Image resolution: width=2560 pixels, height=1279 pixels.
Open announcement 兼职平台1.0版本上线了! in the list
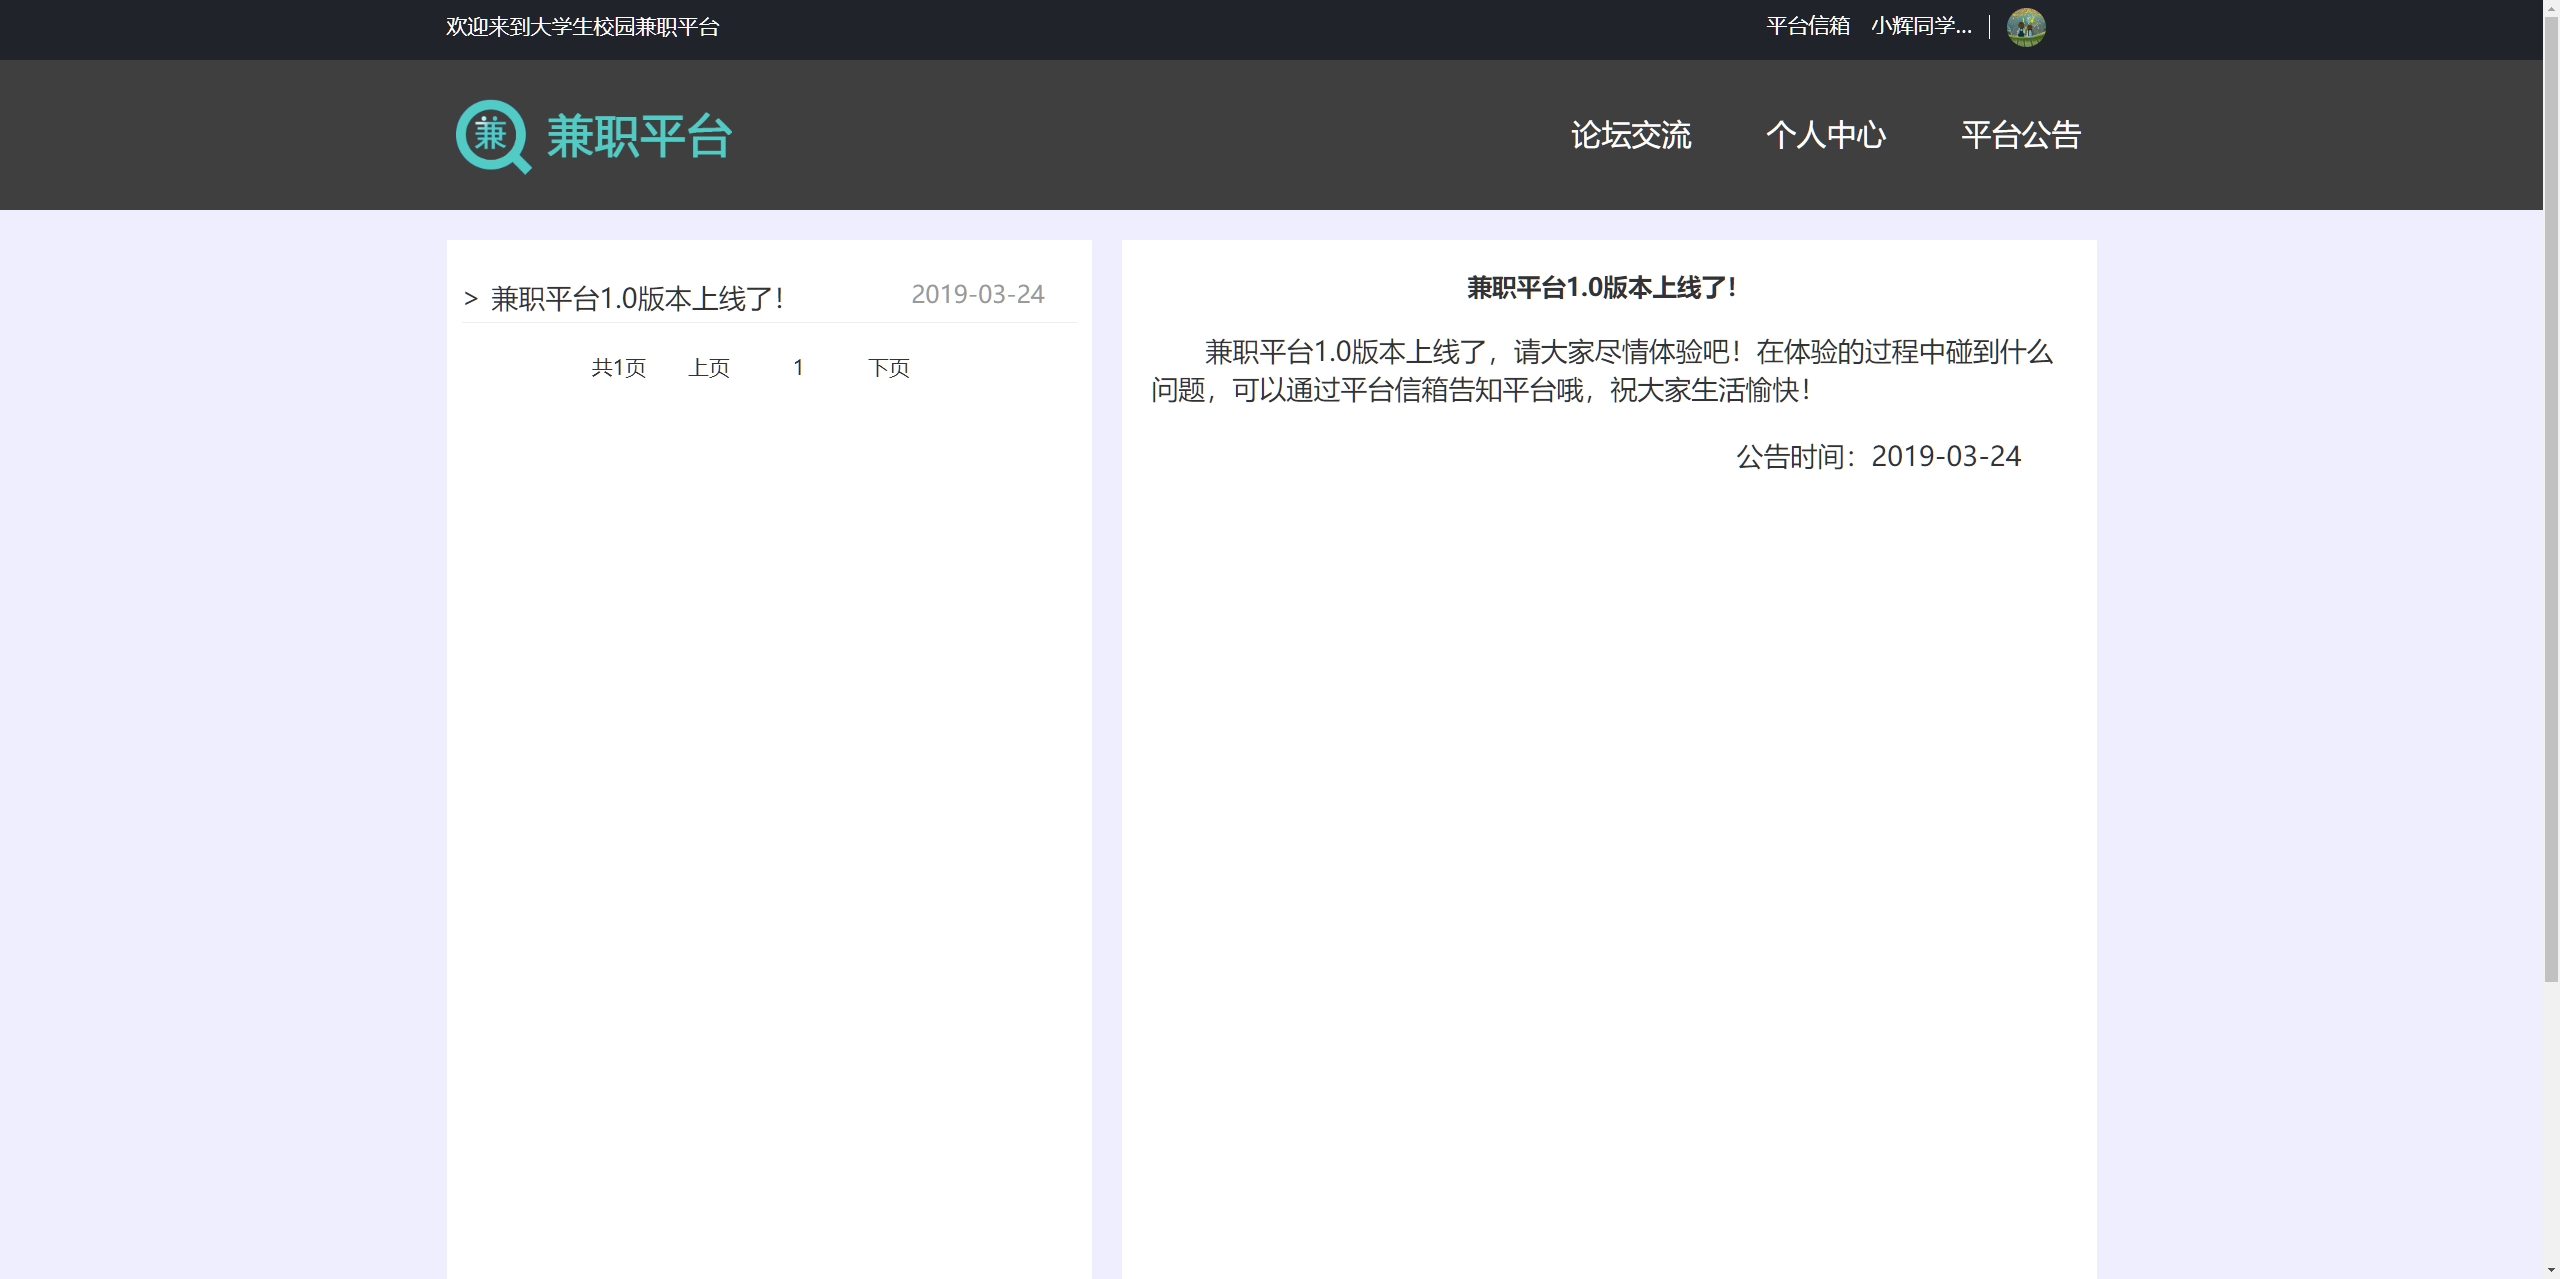click(x=637, y=298)
